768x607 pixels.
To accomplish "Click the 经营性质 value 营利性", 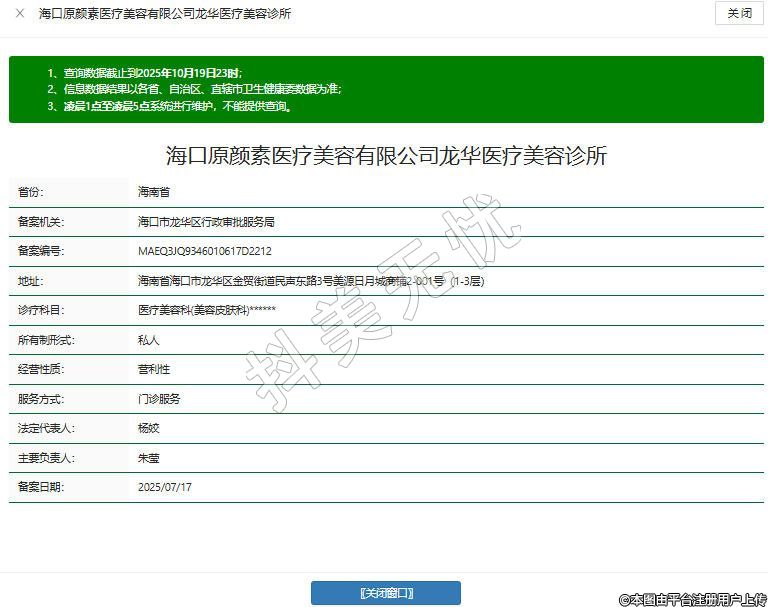I will pos(153,369).
